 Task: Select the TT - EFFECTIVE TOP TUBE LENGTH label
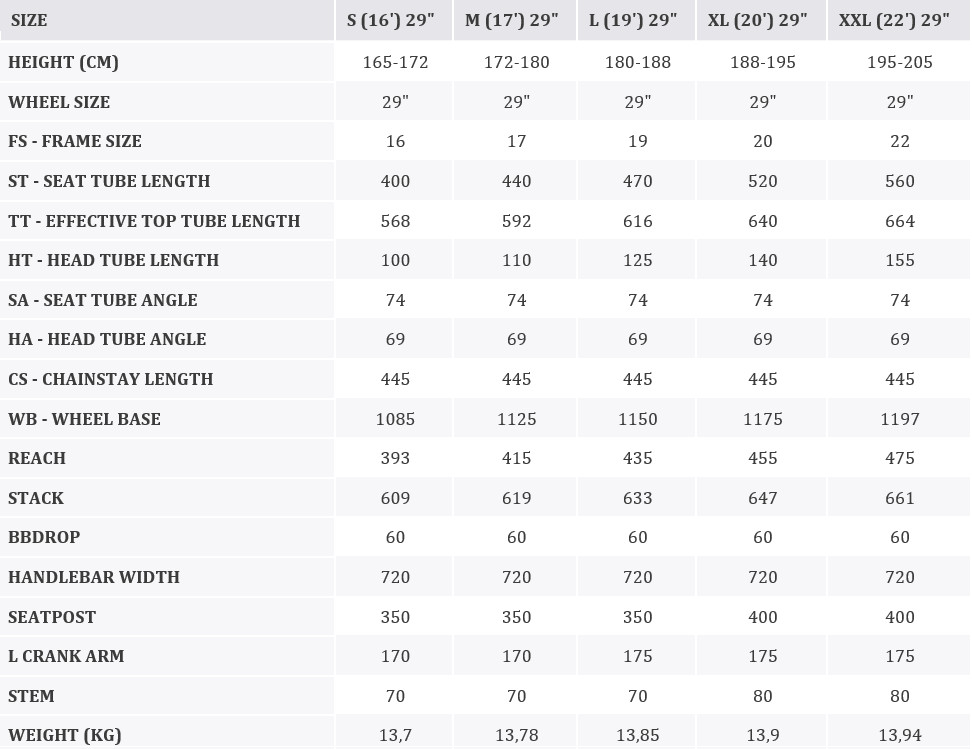tap(154, 221)
